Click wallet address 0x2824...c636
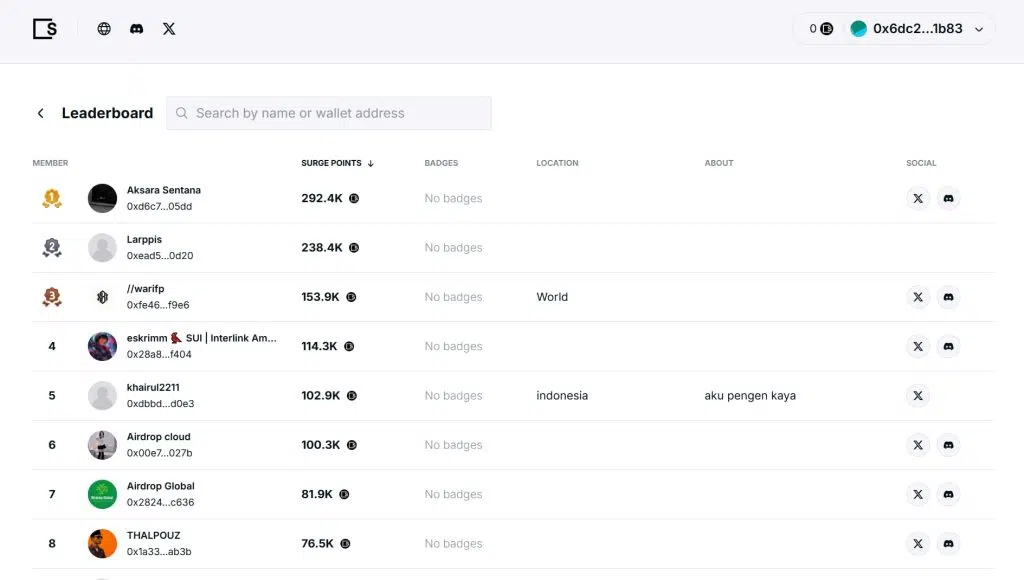Image resolution: width=1024 pixels, height=580 pixels. point(161,502)
